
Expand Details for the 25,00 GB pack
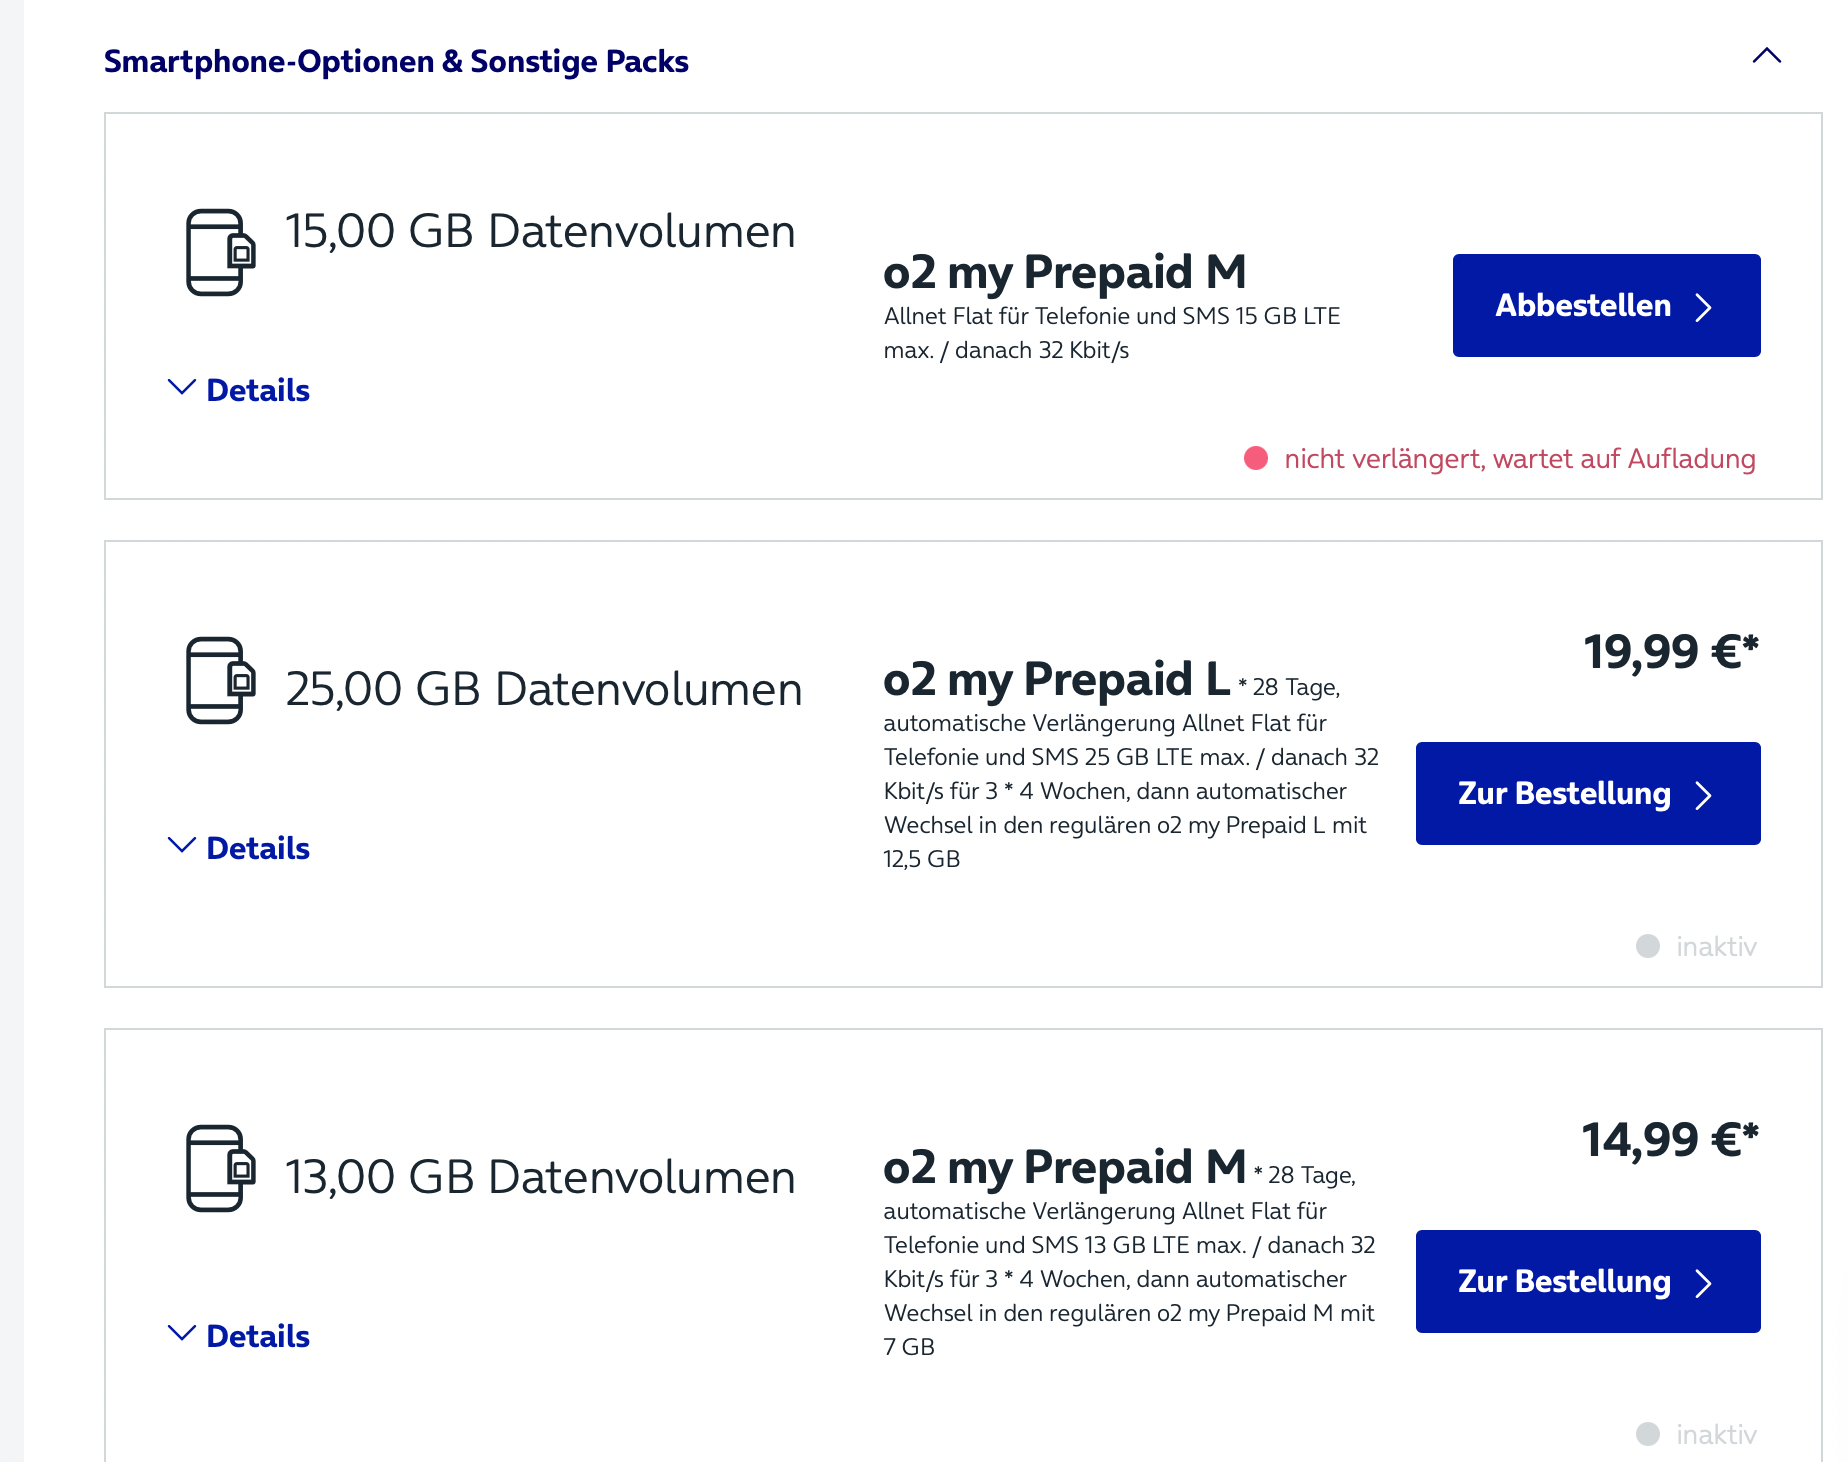(239, 848)
